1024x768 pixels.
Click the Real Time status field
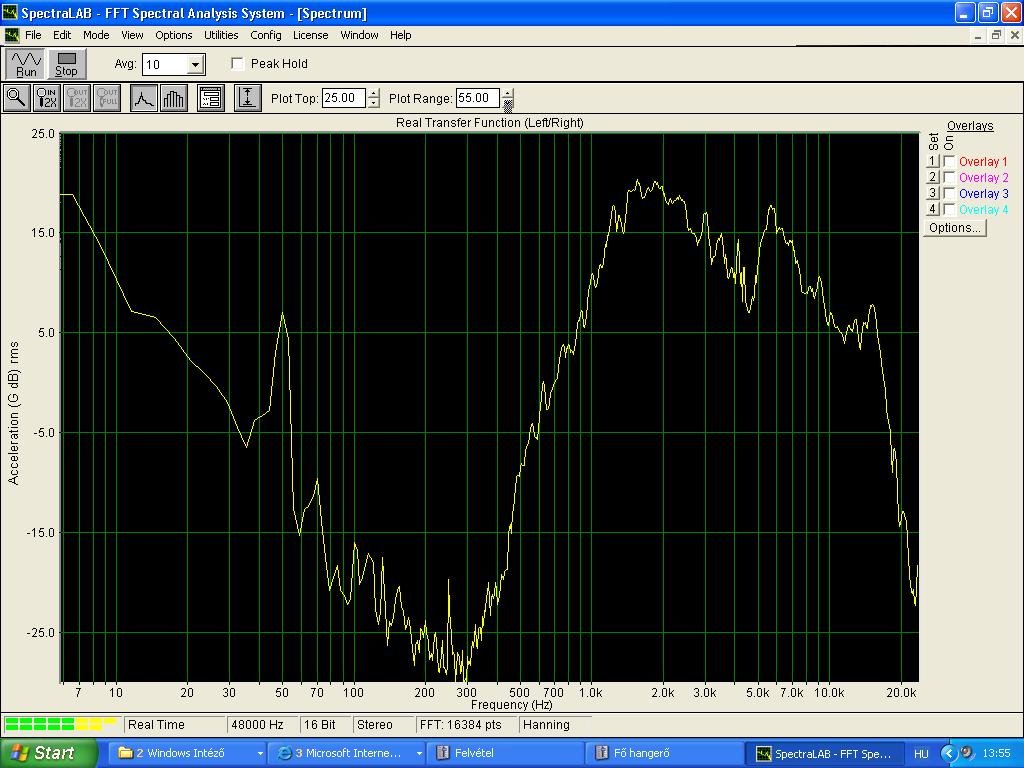click(173, 724)
